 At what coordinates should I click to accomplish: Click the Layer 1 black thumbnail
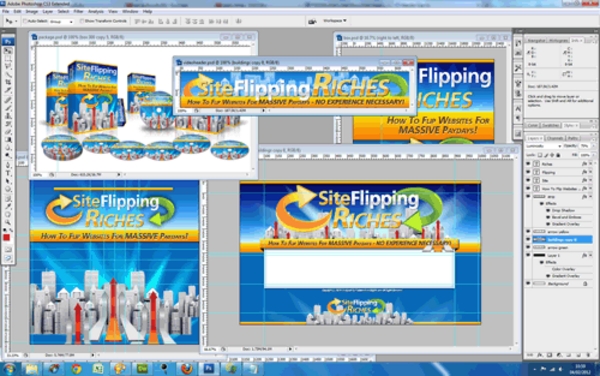539,256
